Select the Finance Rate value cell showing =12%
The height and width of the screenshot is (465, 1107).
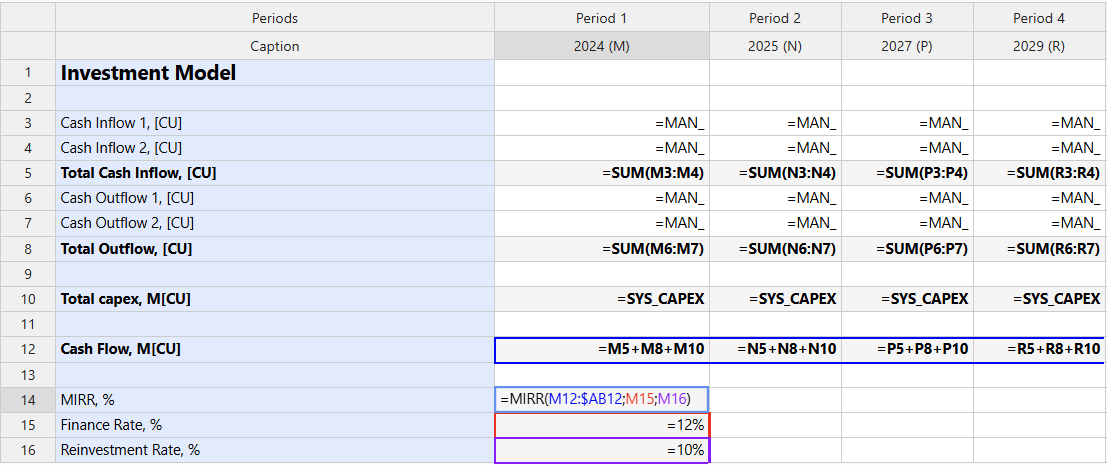click(602, 425)
